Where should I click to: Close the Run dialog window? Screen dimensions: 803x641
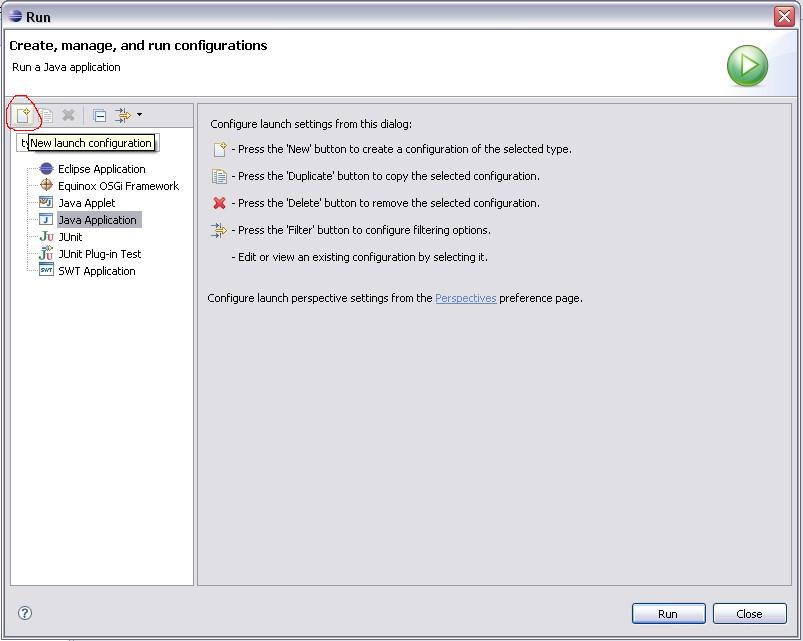[784, 16]
